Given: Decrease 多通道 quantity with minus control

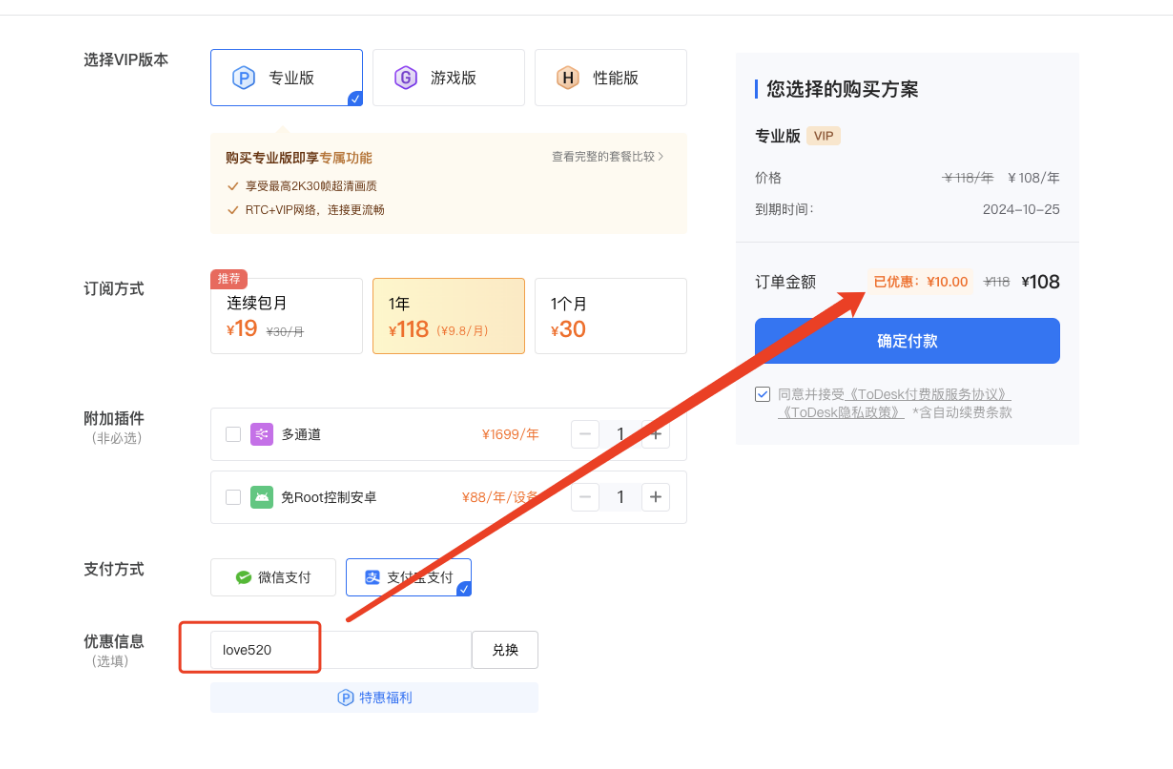Looking at the screenshot, I should coord(585,434).
